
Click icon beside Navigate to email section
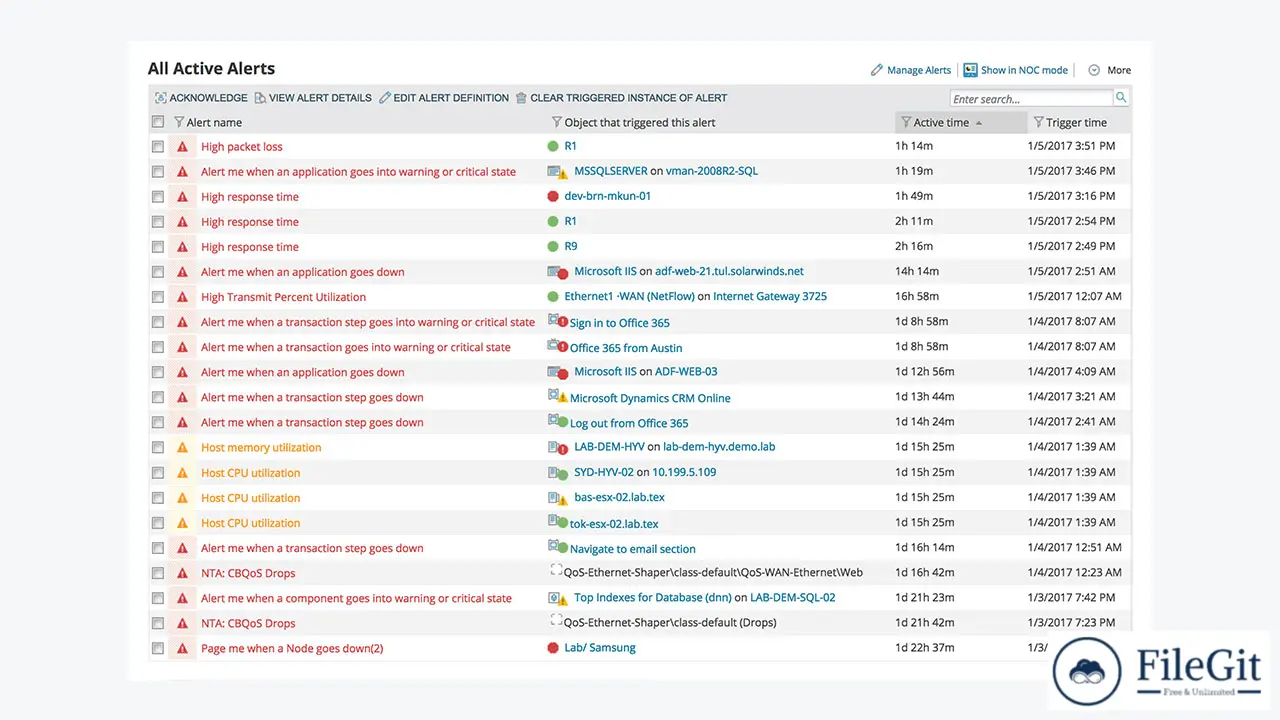[x=558, y=547]
